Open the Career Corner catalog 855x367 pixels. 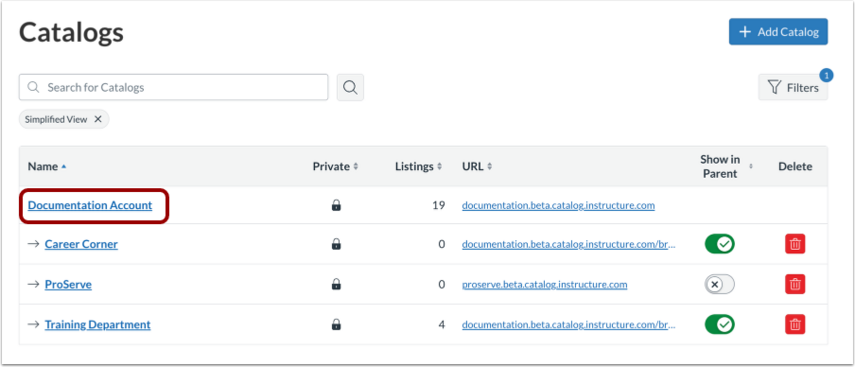click(x=81, y=244)
